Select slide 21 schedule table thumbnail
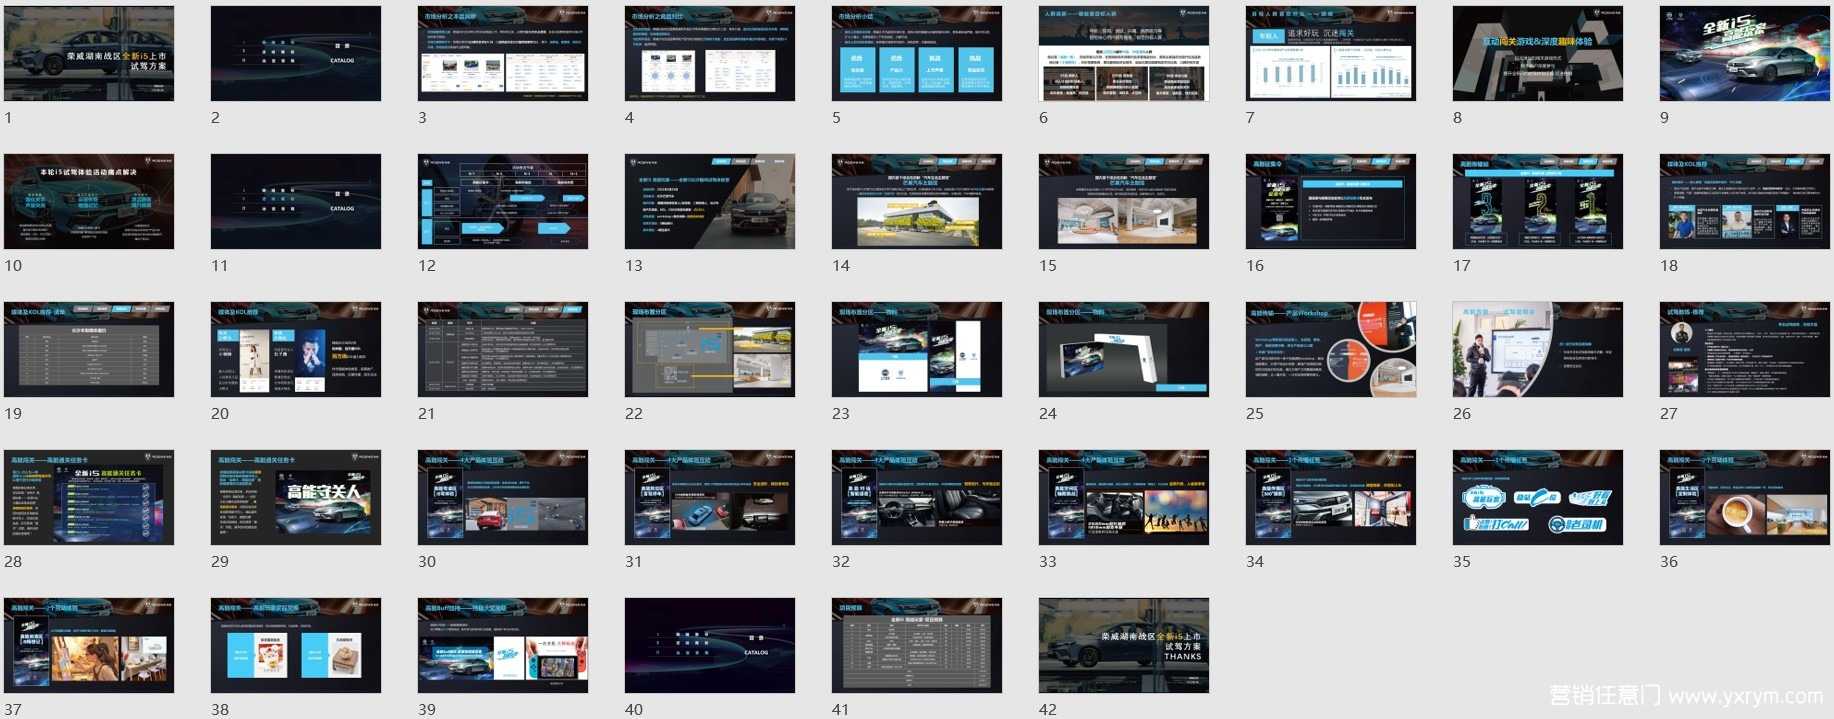 point(503,349)
